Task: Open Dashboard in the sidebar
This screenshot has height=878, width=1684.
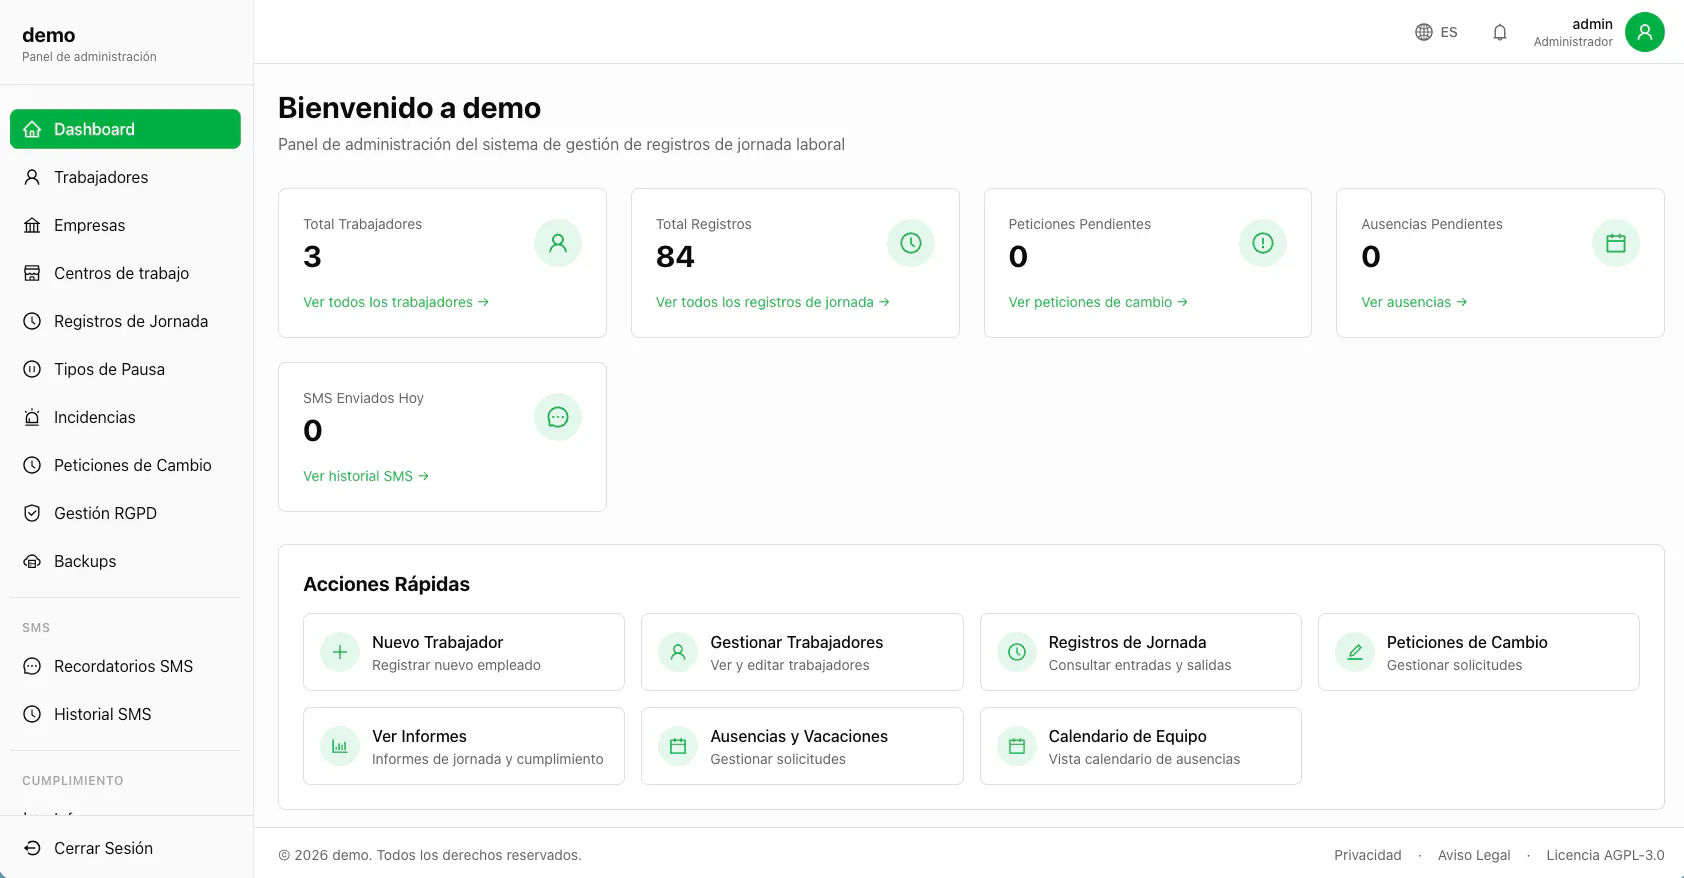Action: pyautogui.click(x=125, y=129)
